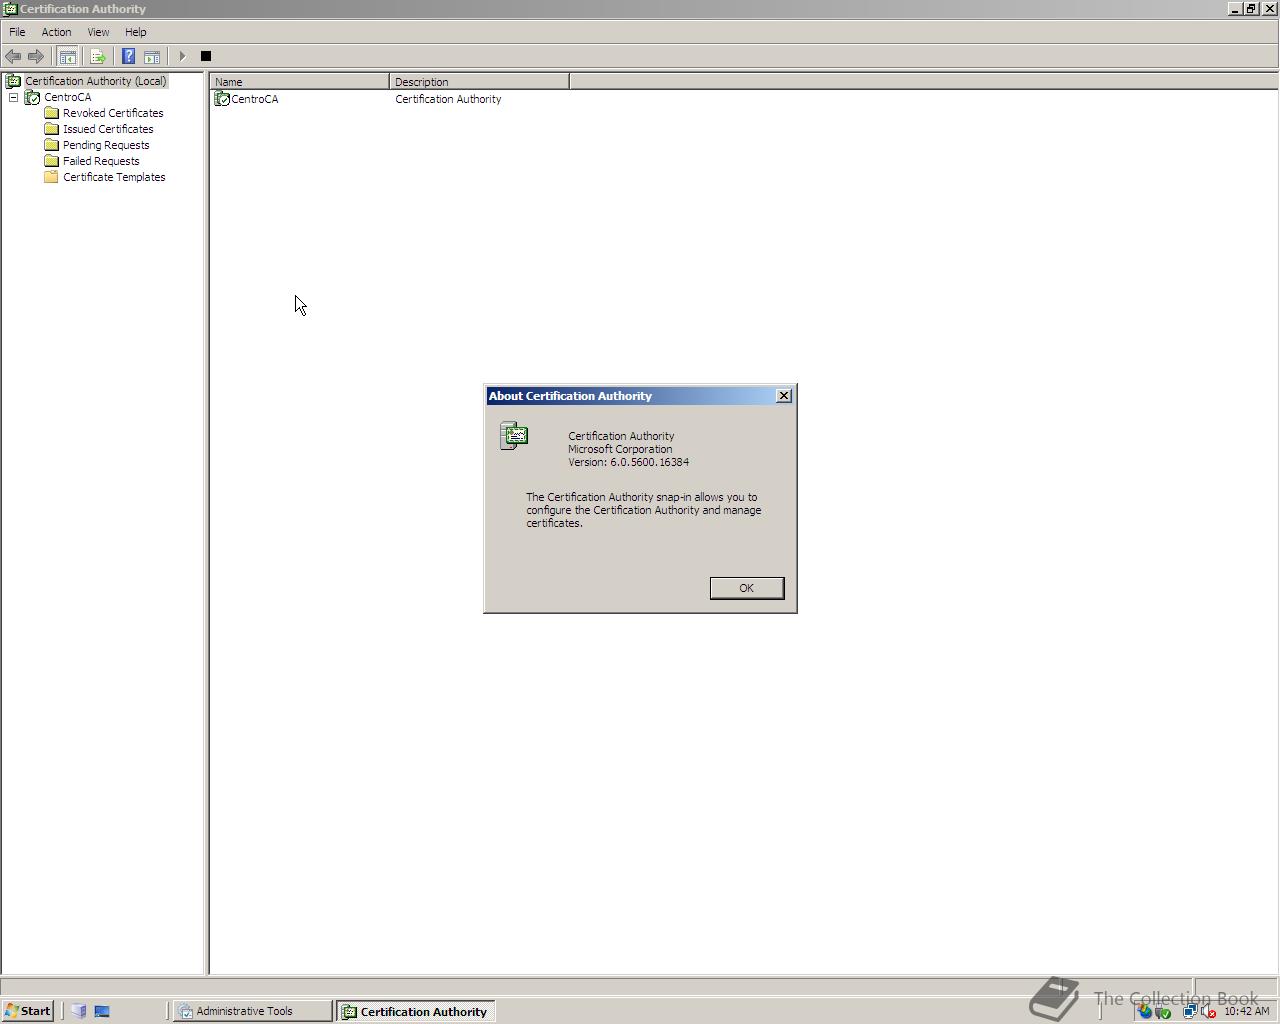This screenshot has height=1024, width=1280.
Task: Click the CentroCA icon in the list pane
Action: click(222, 99)
